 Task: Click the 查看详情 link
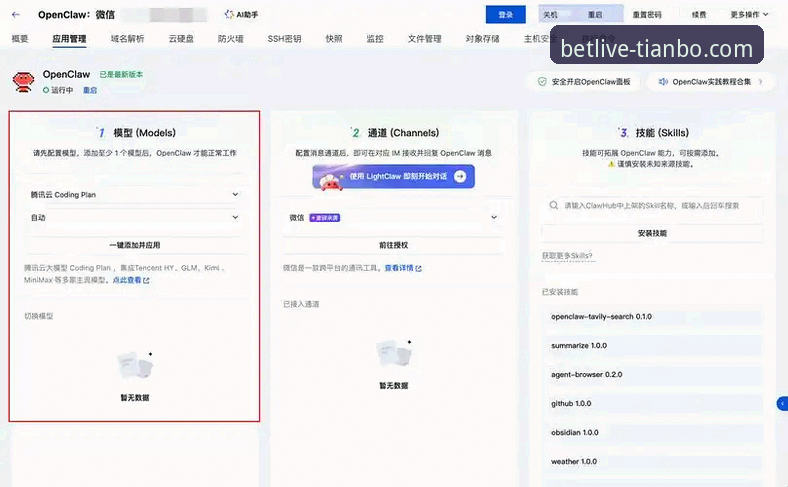click(x=399, y=268)
